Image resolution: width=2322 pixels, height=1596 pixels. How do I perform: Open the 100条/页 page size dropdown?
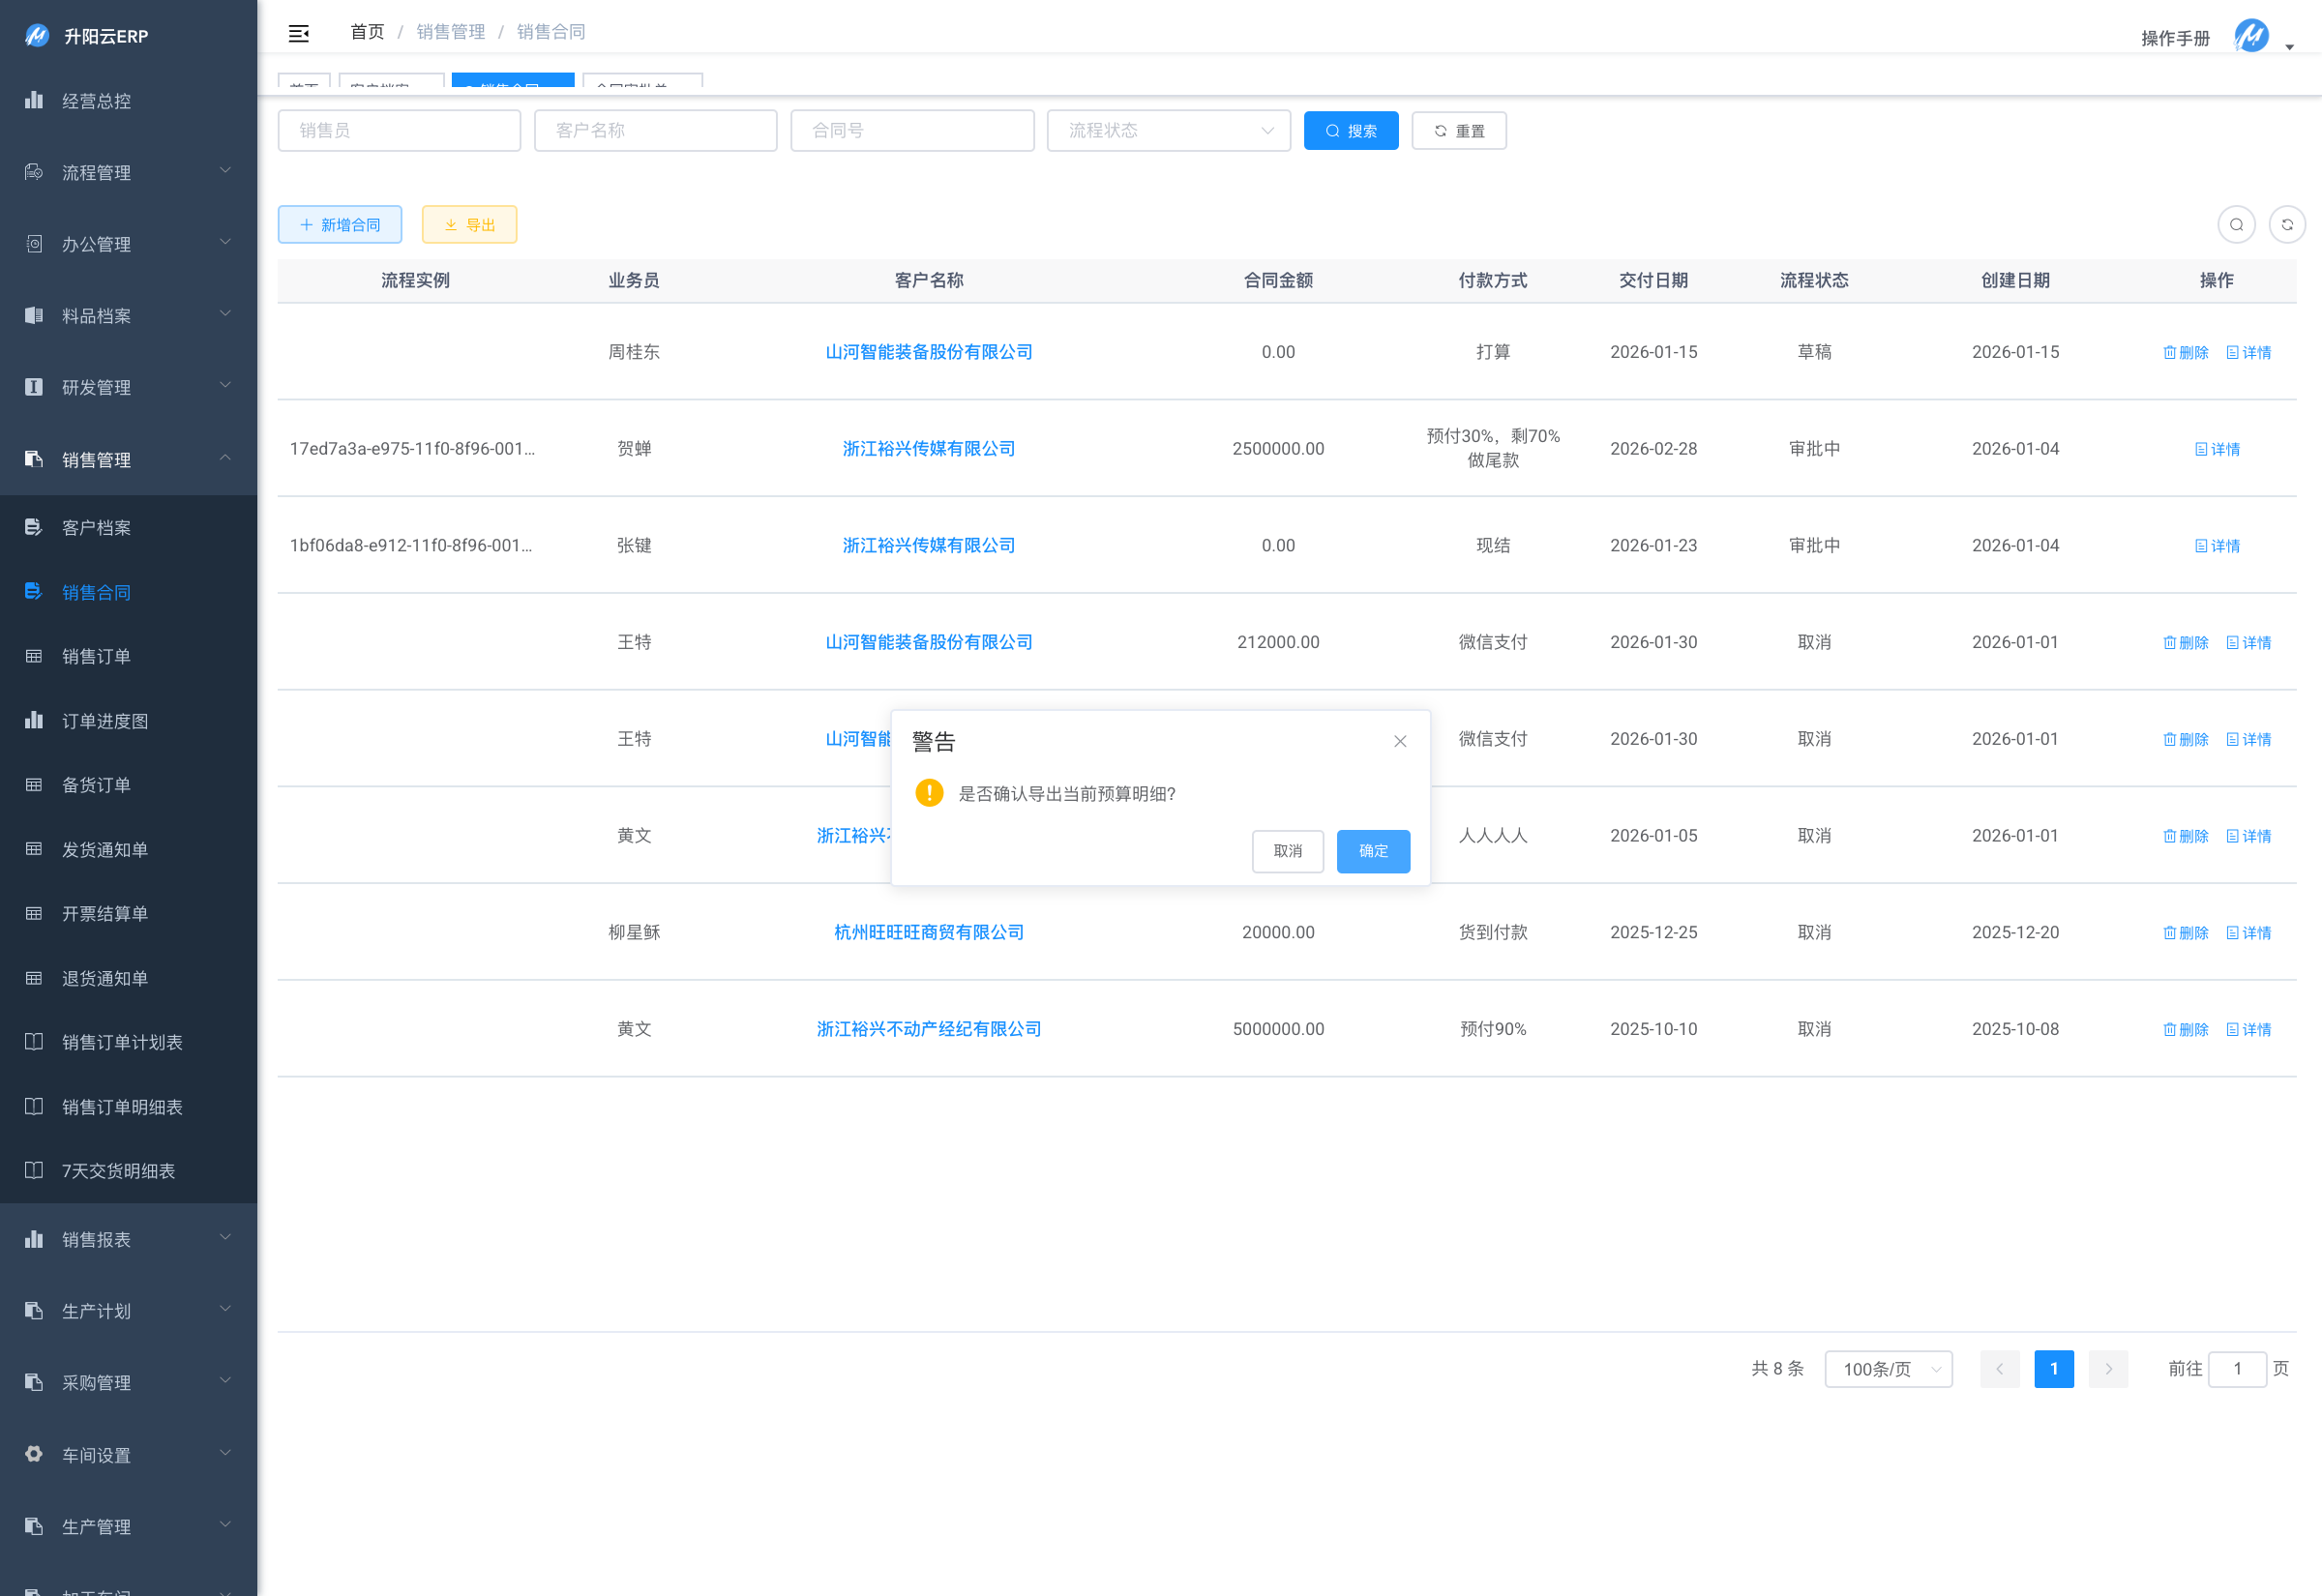[1888, 1369]
